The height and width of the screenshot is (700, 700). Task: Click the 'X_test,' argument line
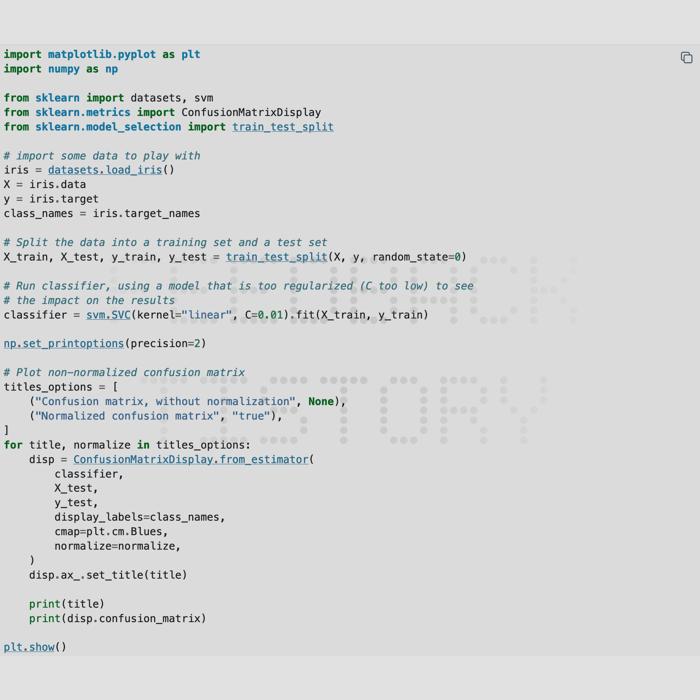point(76,488)
